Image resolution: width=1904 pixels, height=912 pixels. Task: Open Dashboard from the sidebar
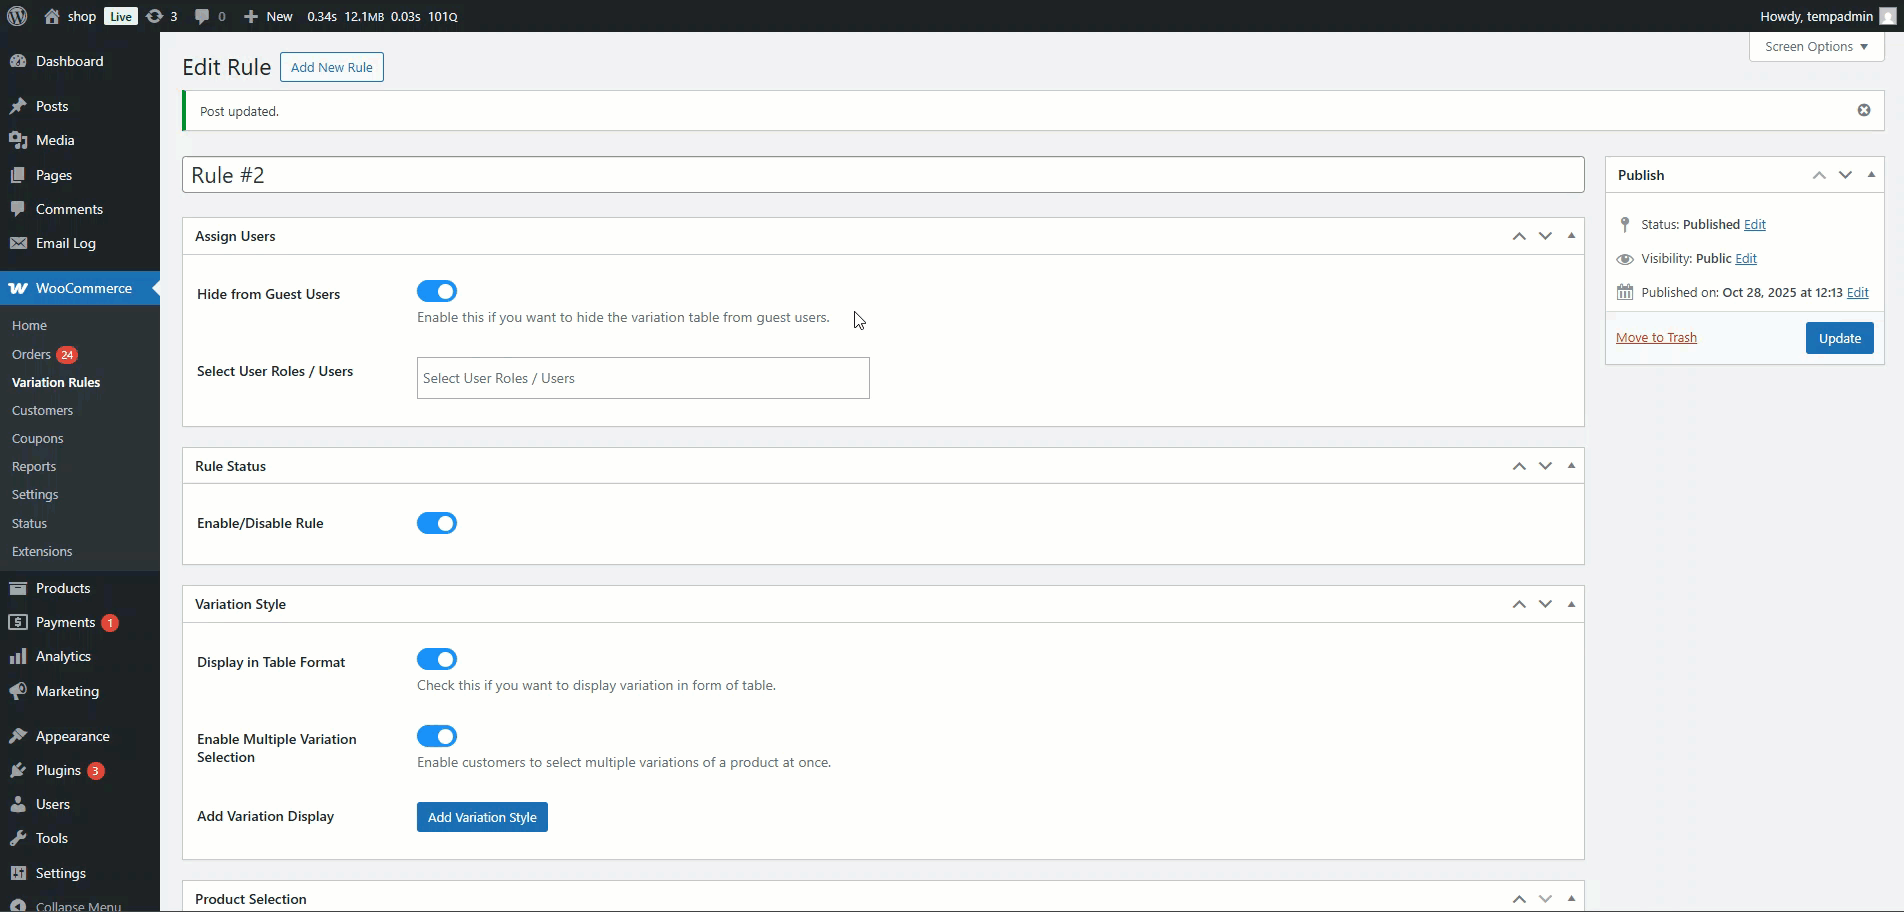point(69,61)
